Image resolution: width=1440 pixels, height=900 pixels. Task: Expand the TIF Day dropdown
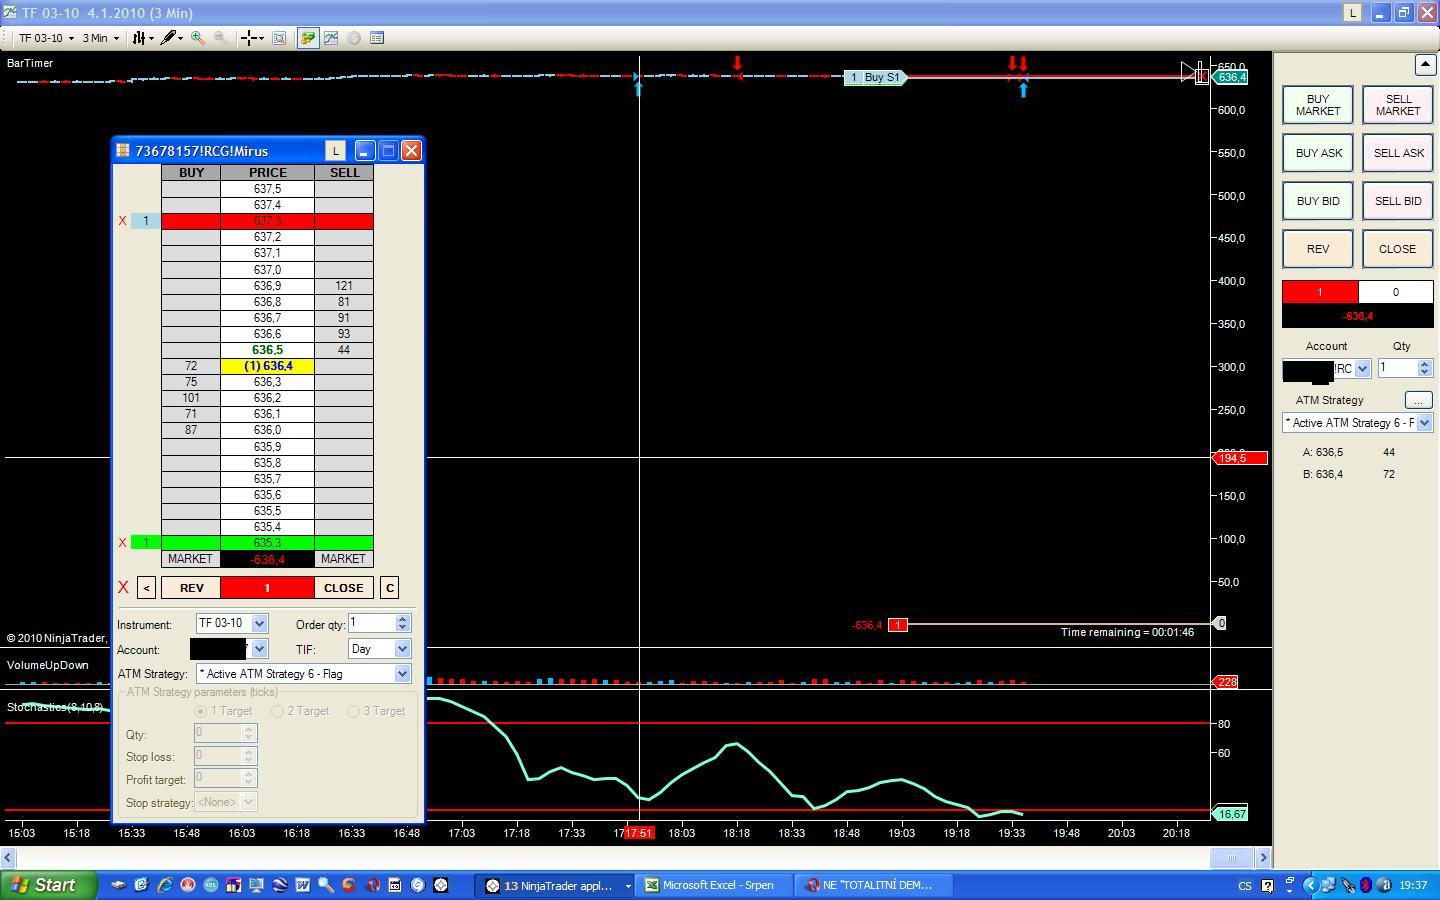pyautogui.click(x=402, y=649)
